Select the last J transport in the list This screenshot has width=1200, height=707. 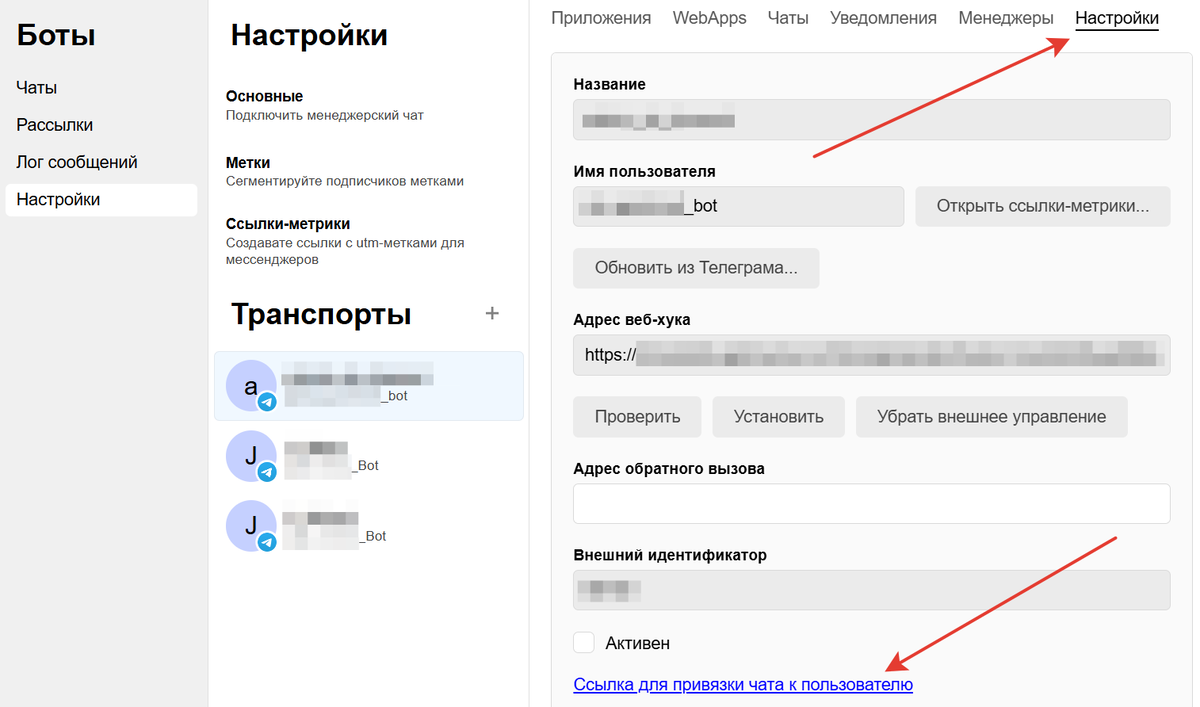[368, 526]
